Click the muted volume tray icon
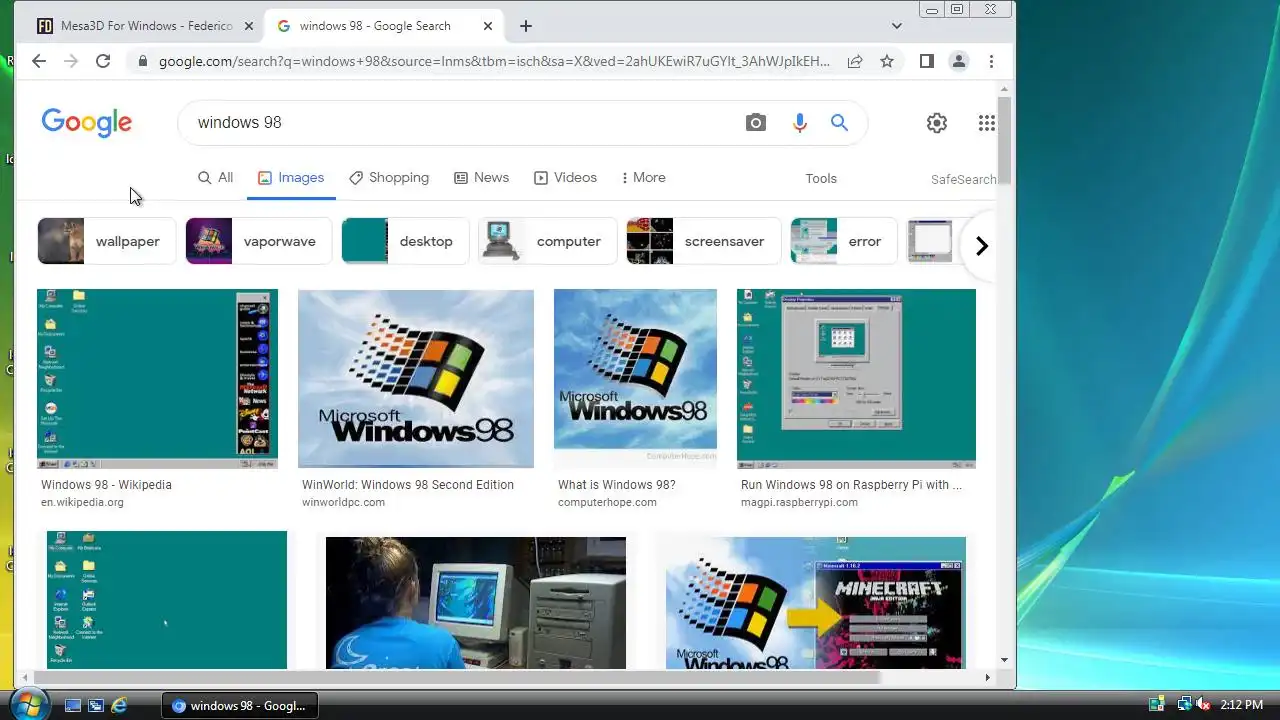1280x720 pixels. coord(1202,705)
